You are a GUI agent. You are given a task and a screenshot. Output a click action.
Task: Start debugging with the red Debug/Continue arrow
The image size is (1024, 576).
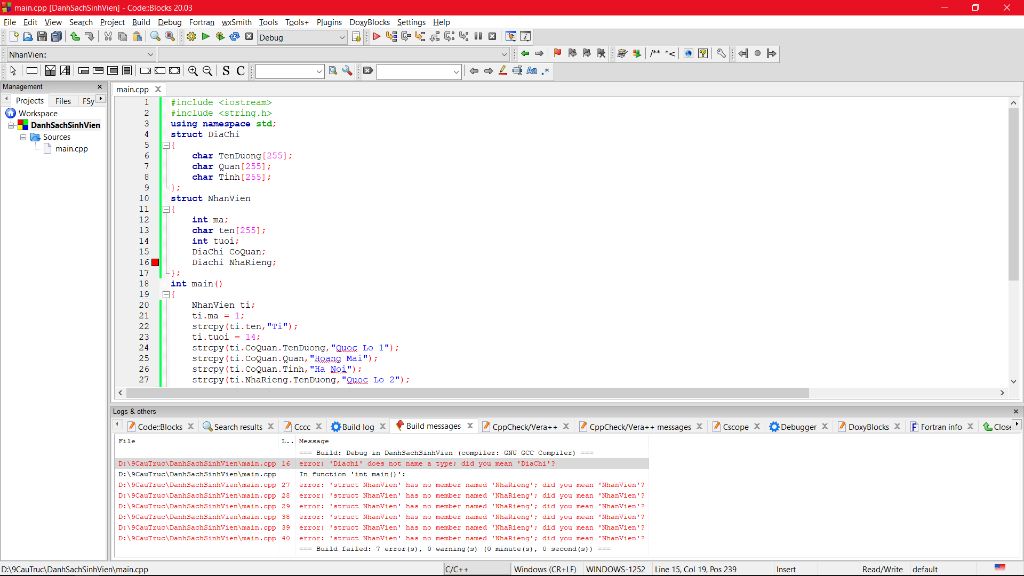coord(376,37)
